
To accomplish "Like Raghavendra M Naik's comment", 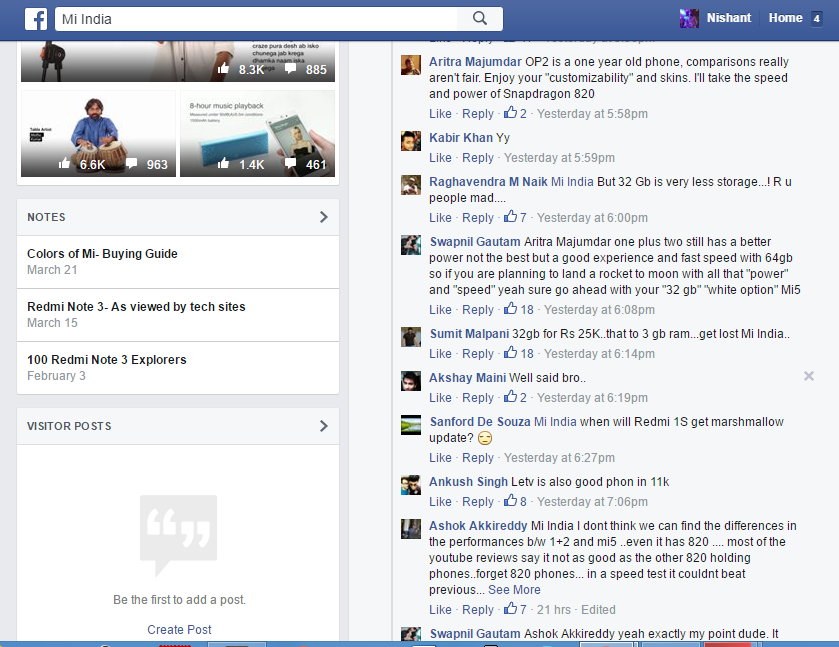I will point(440,218).
